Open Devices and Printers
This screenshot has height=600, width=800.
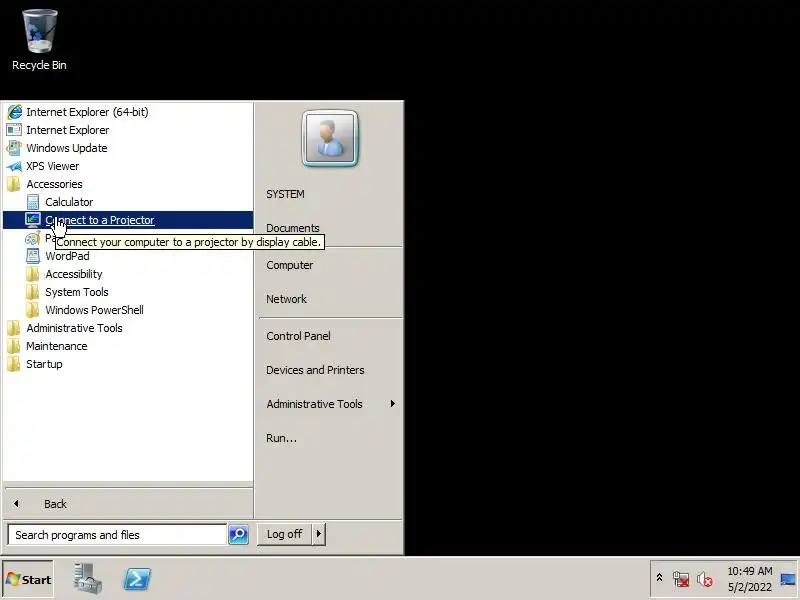(315, 370)
